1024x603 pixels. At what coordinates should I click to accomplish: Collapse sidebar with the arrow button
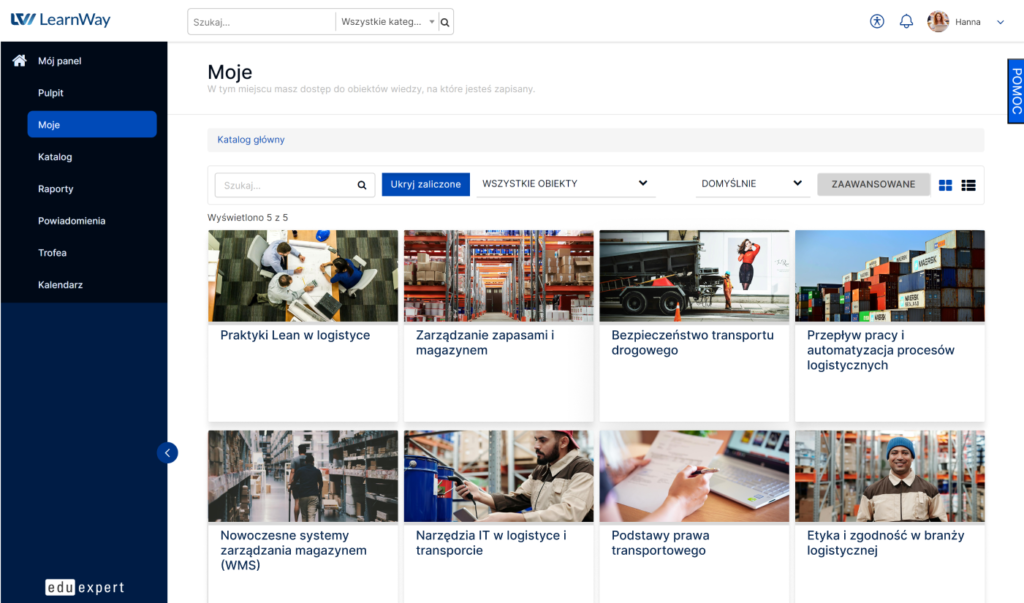[167, 453]
